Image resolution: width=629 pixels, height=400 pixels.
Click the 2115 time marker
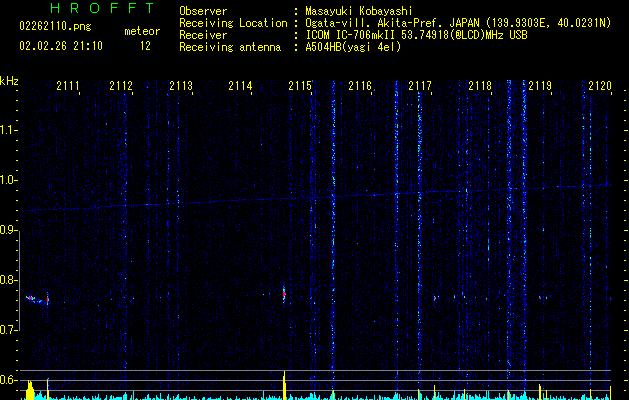tap(300, 86)
